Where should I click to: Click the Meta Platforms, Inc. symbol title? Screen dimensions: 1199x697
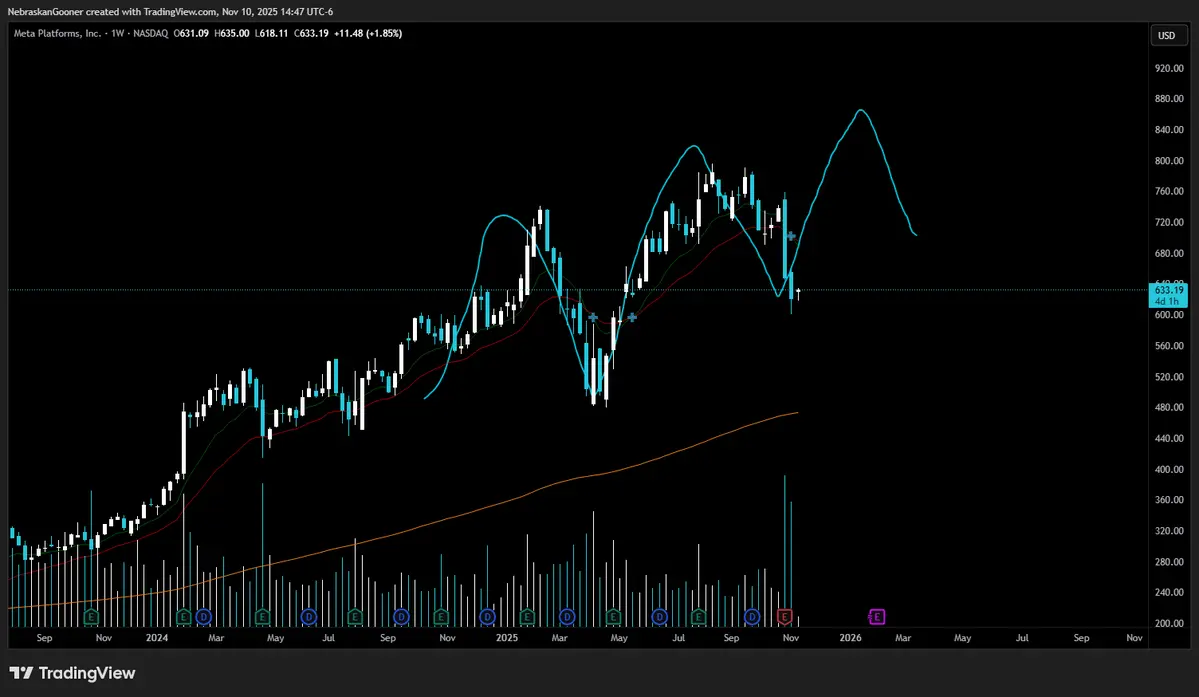click(x=57, y=34)
